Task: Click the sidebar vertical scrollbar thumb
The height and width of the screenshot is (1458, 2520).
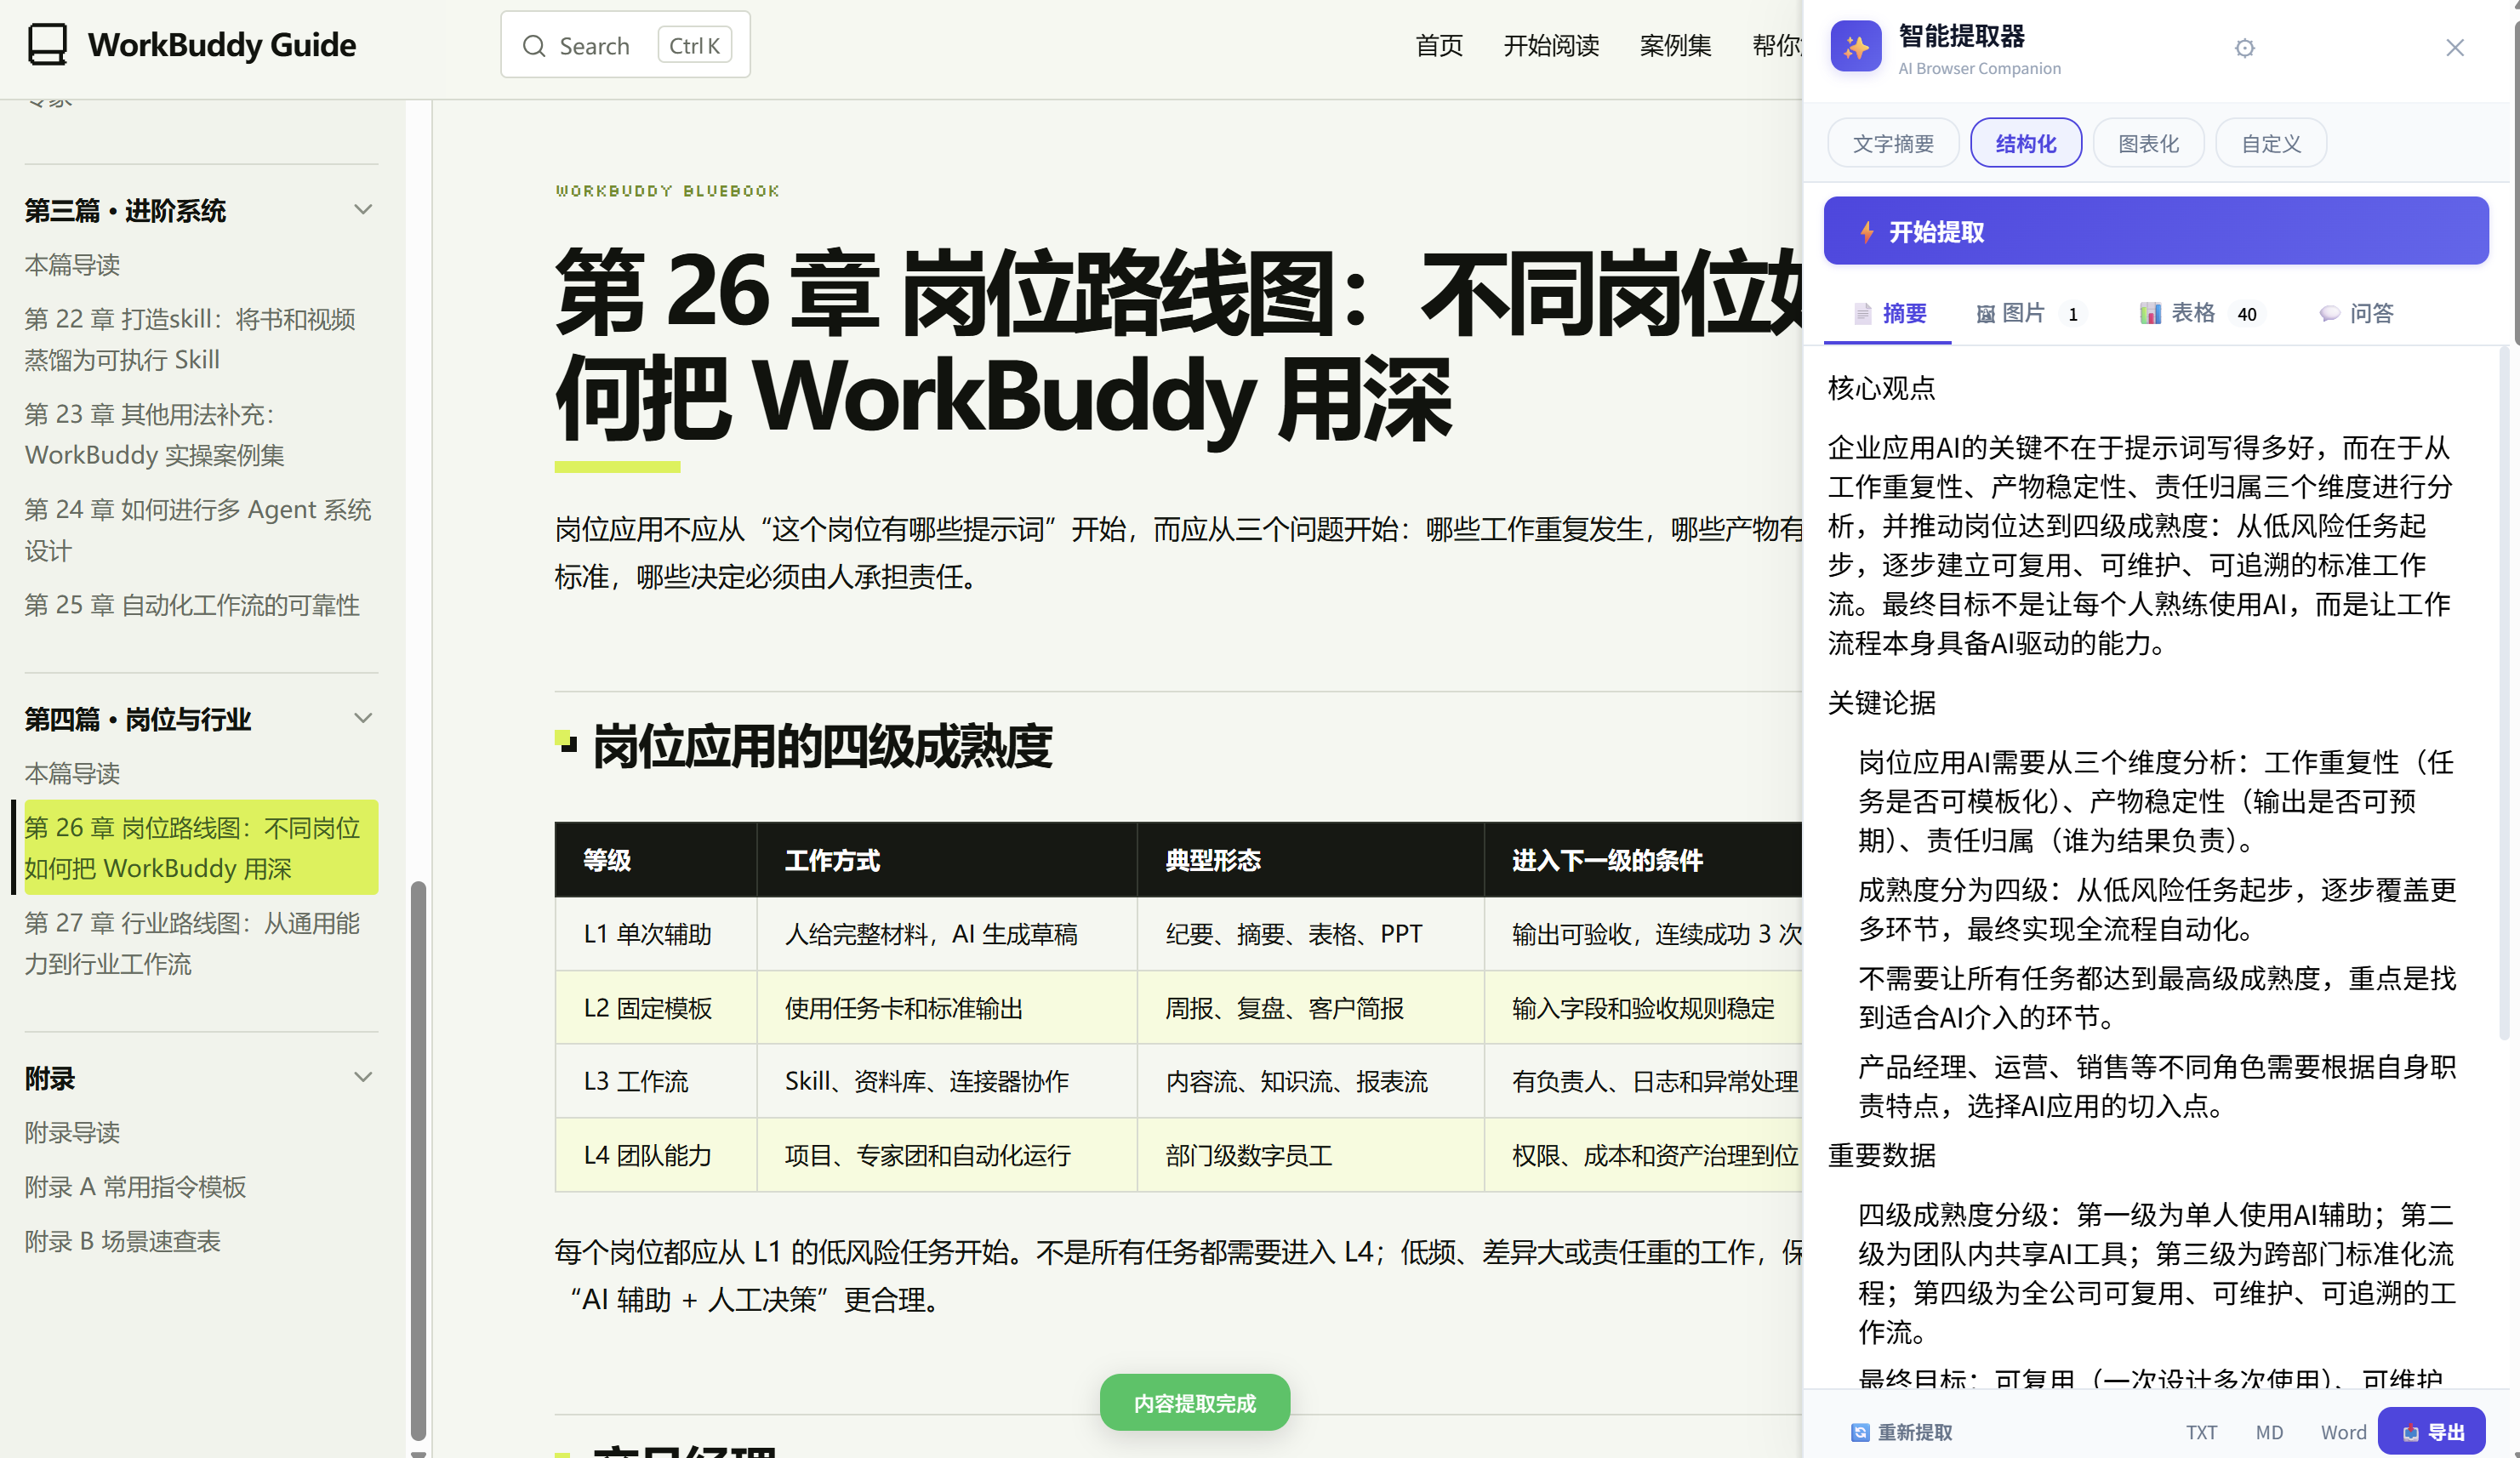Action: pos(418,1160)
